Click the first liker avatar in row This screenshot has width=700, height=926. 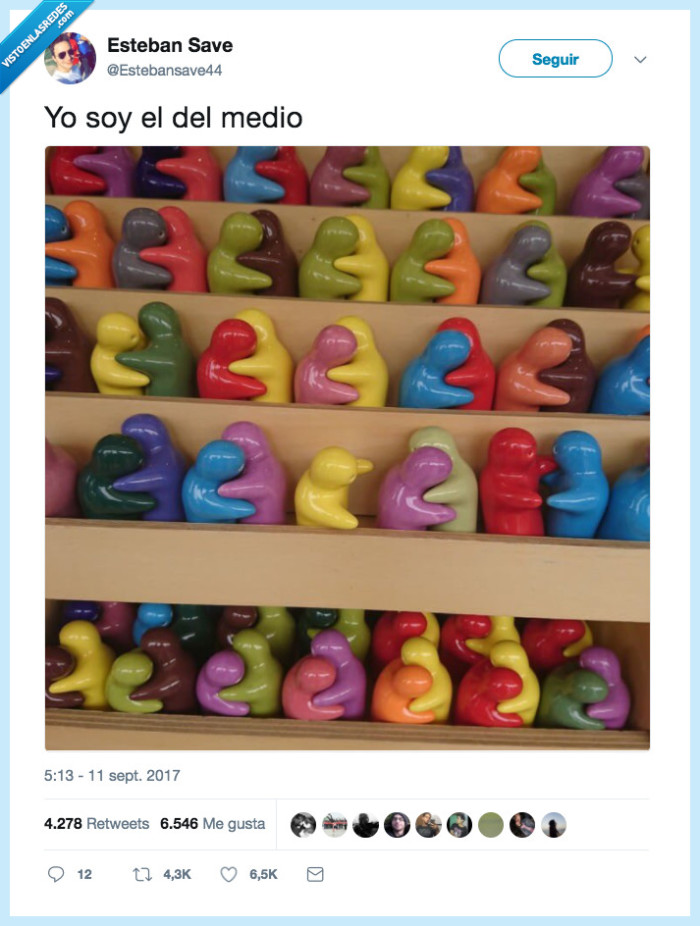pos(303,825)
